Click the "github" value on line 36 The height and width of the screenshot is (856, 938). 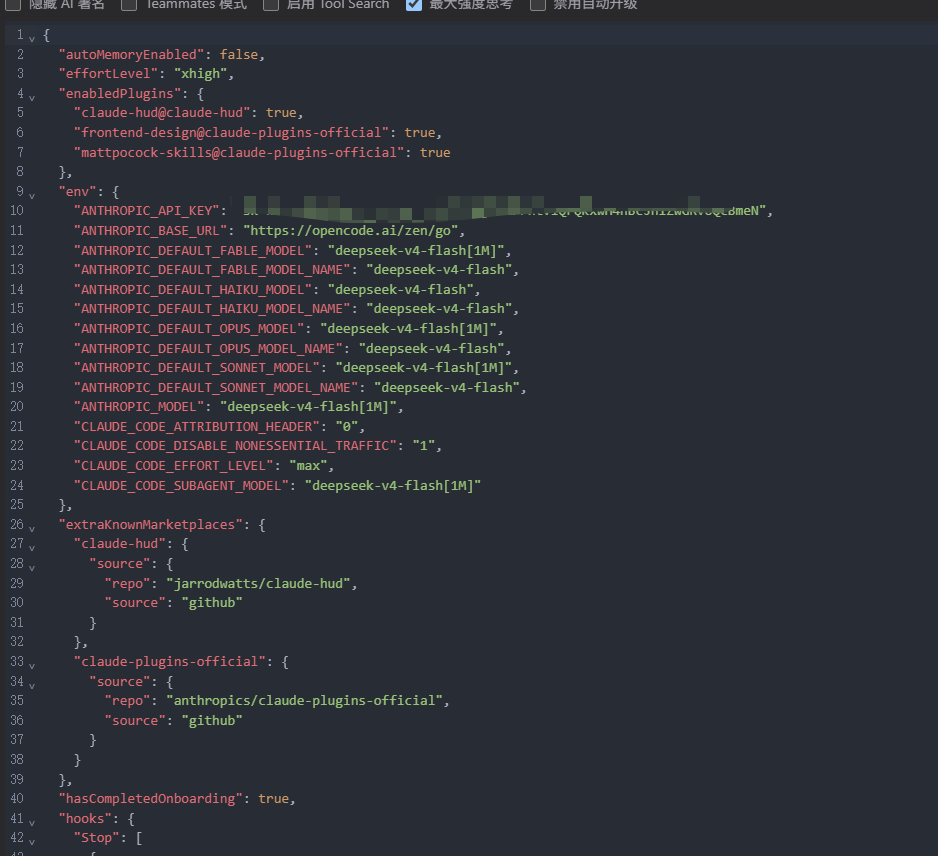tap(212, 720)
